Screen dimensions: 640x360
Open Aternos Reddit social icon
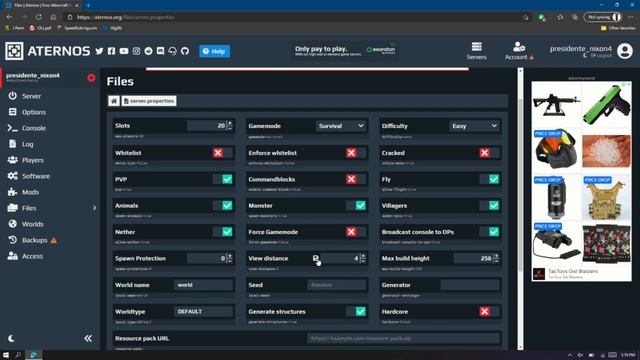(x=149, y=51)
